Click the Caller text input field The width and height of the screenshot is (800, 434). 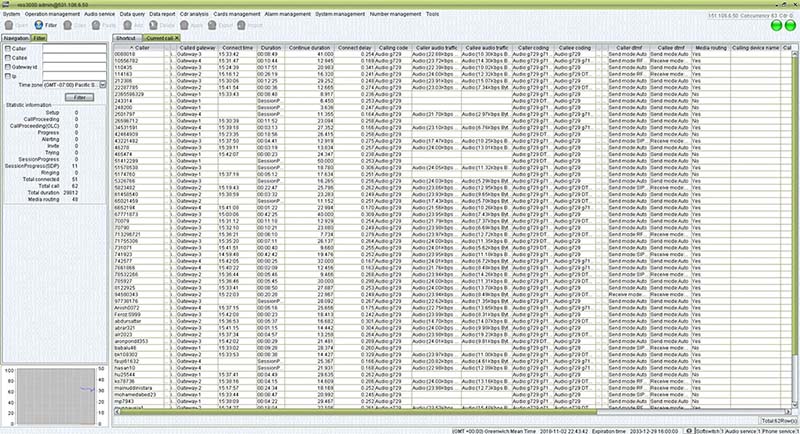coord(74,48)
